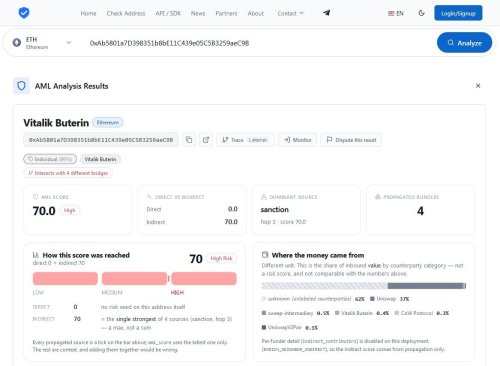Toggle dark mode with the moon icon
Image resolution: width=500 pixels, height=366 pixels.
pyautogui.click(x=421, y=13)
